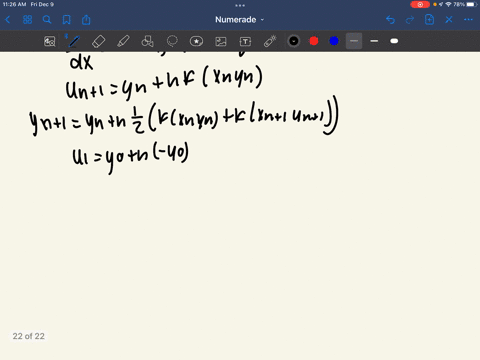Select the Shapes tool

[x=147, y=41]
